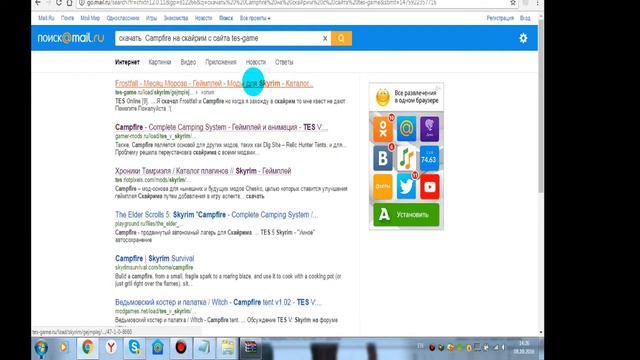
Task: Open the 74.63 currency rate tile
Action: [429, 158]
